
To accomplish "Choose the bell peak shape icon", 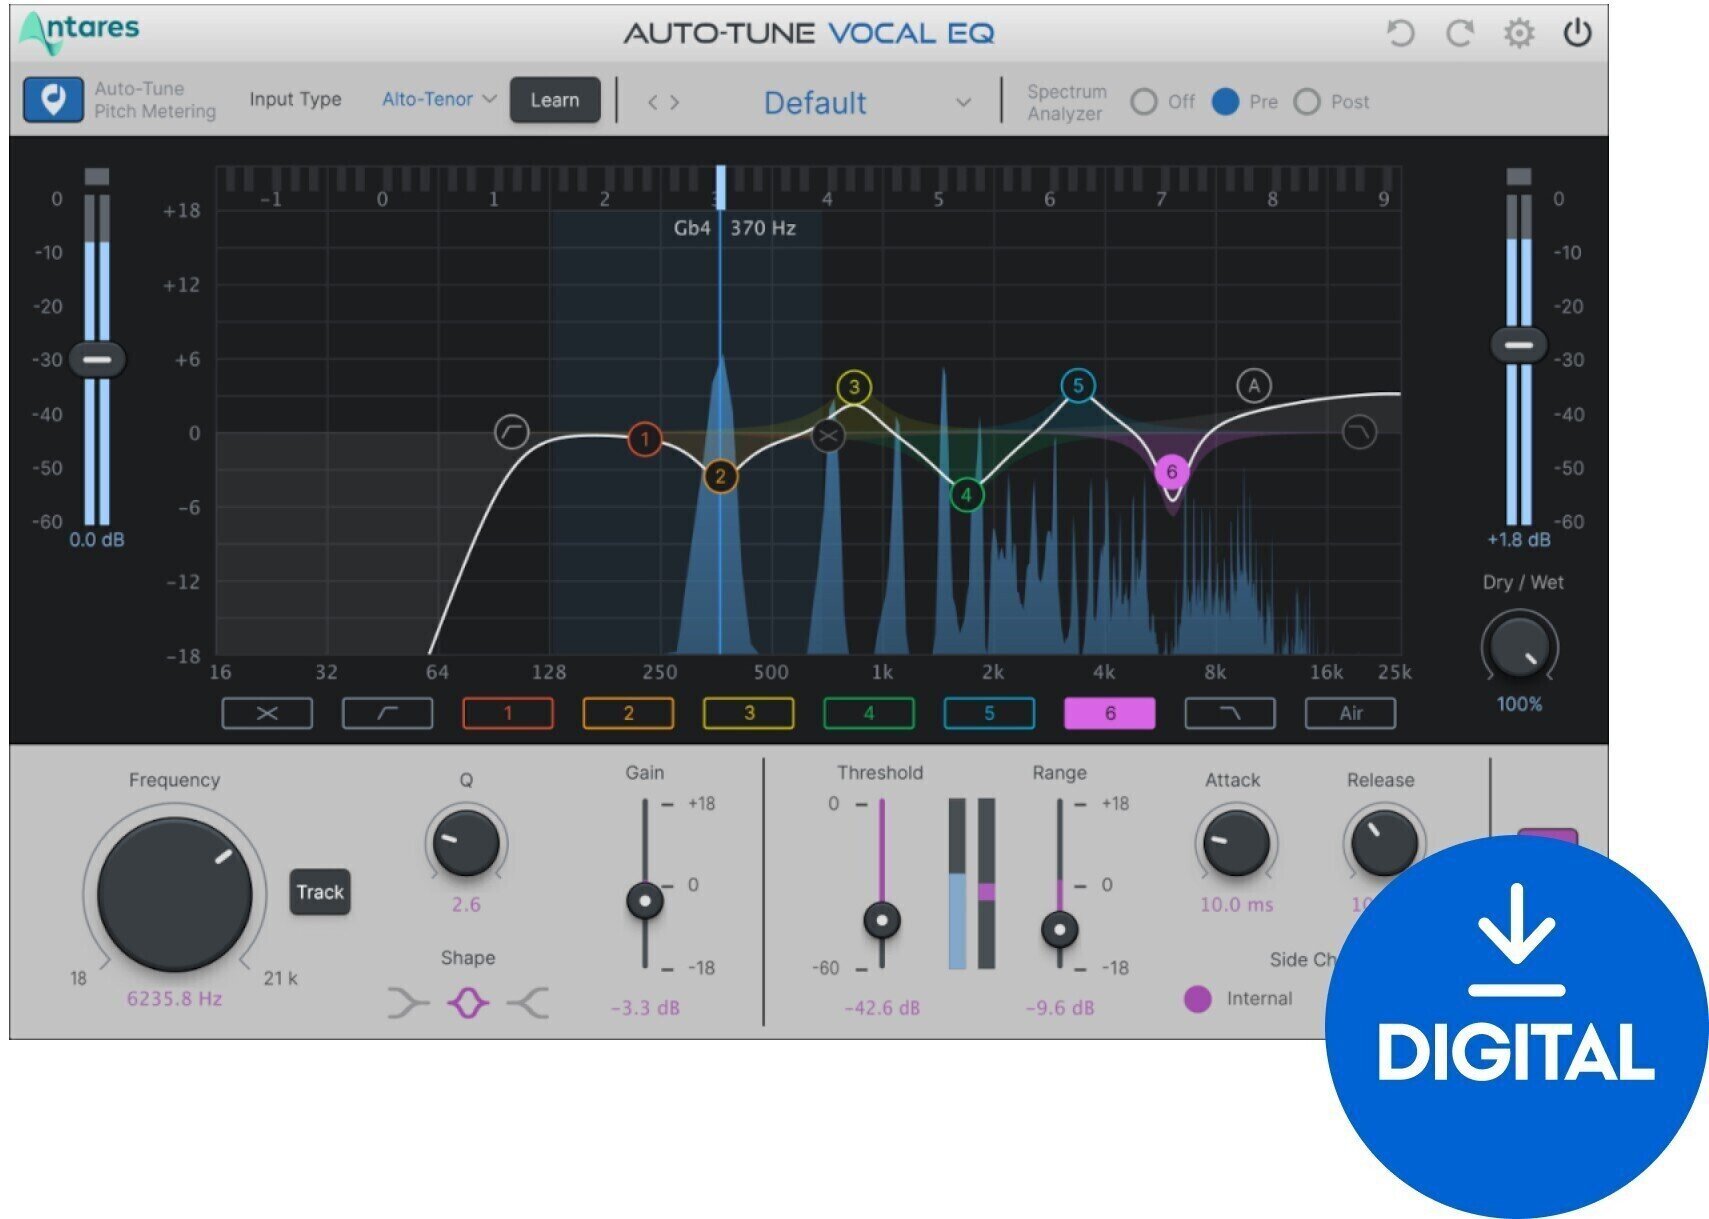I will [468, 1002].
